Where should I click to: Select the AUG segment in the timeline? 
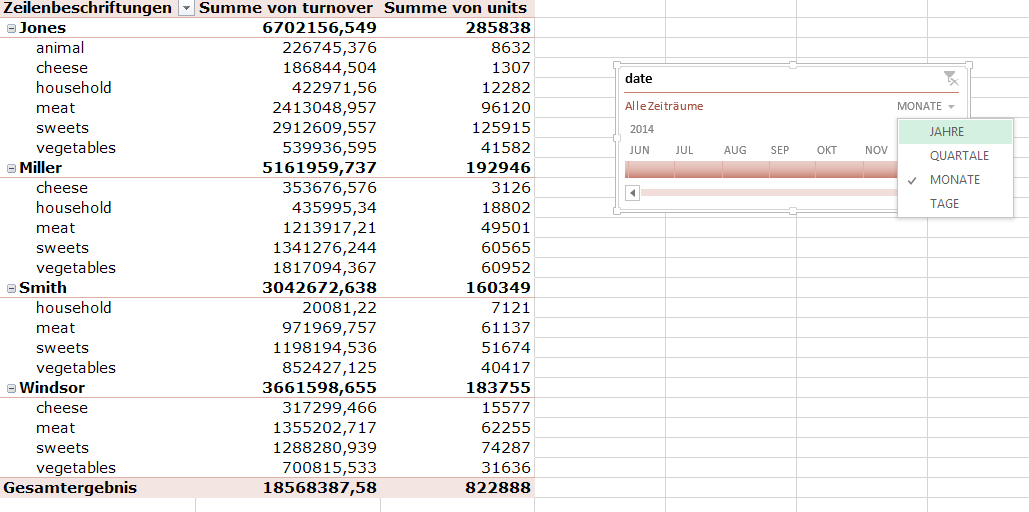click(735, 169)
